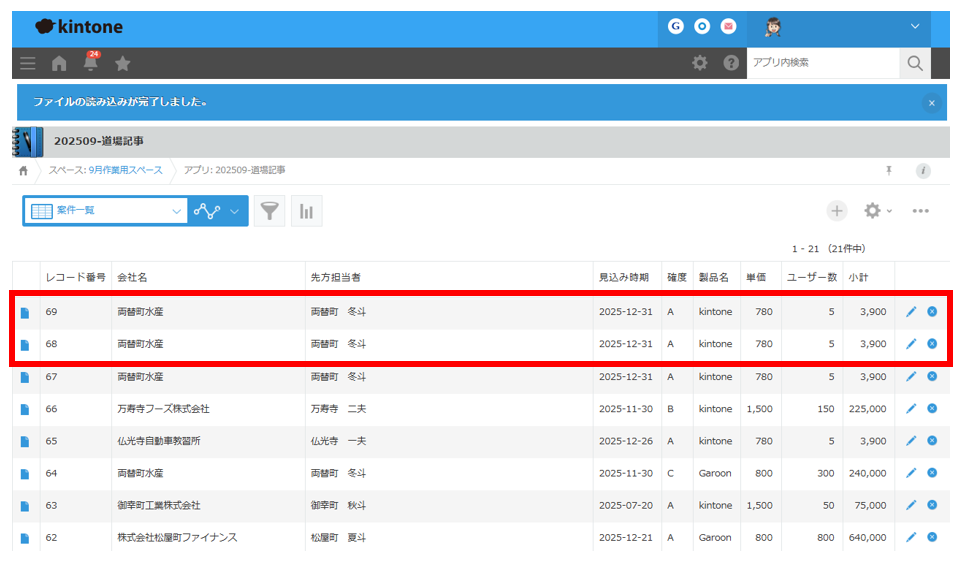
Task: Click the アプリ内検索 search field
Action: pyautogui.click(x=822, y=63)
